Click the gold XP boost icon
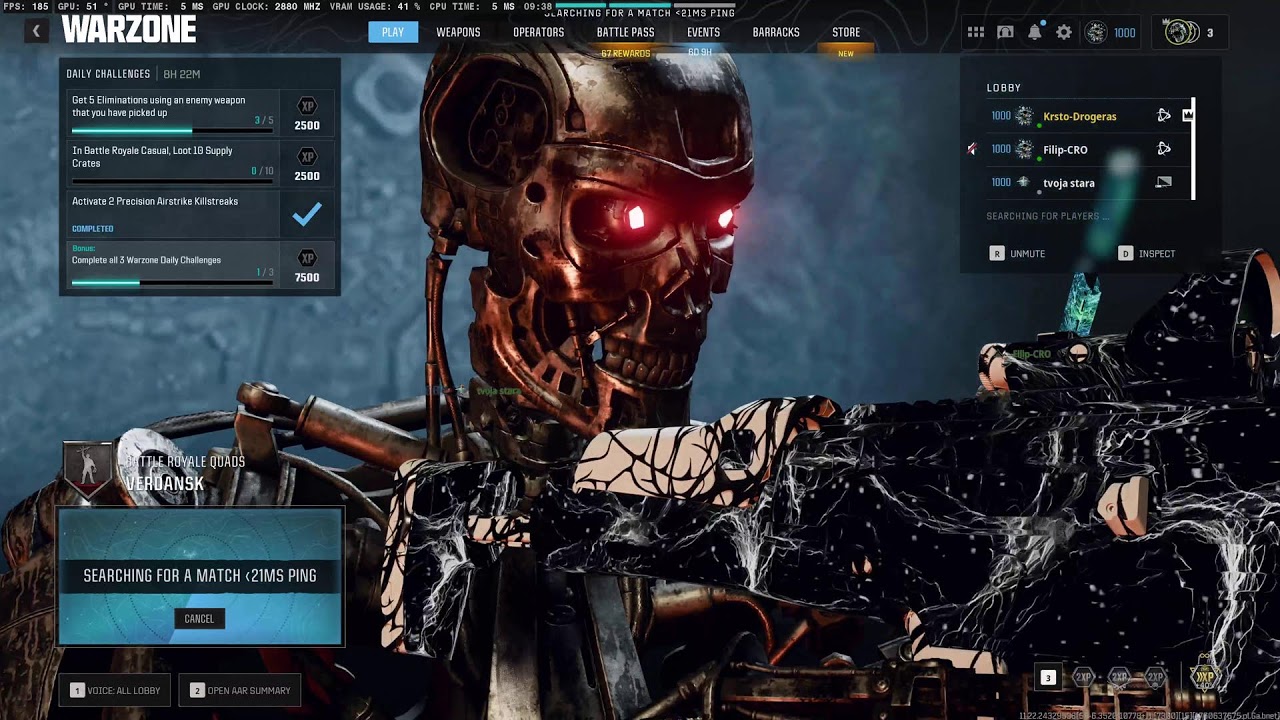Screen dimensions: 1280x720 [1206, 676]
